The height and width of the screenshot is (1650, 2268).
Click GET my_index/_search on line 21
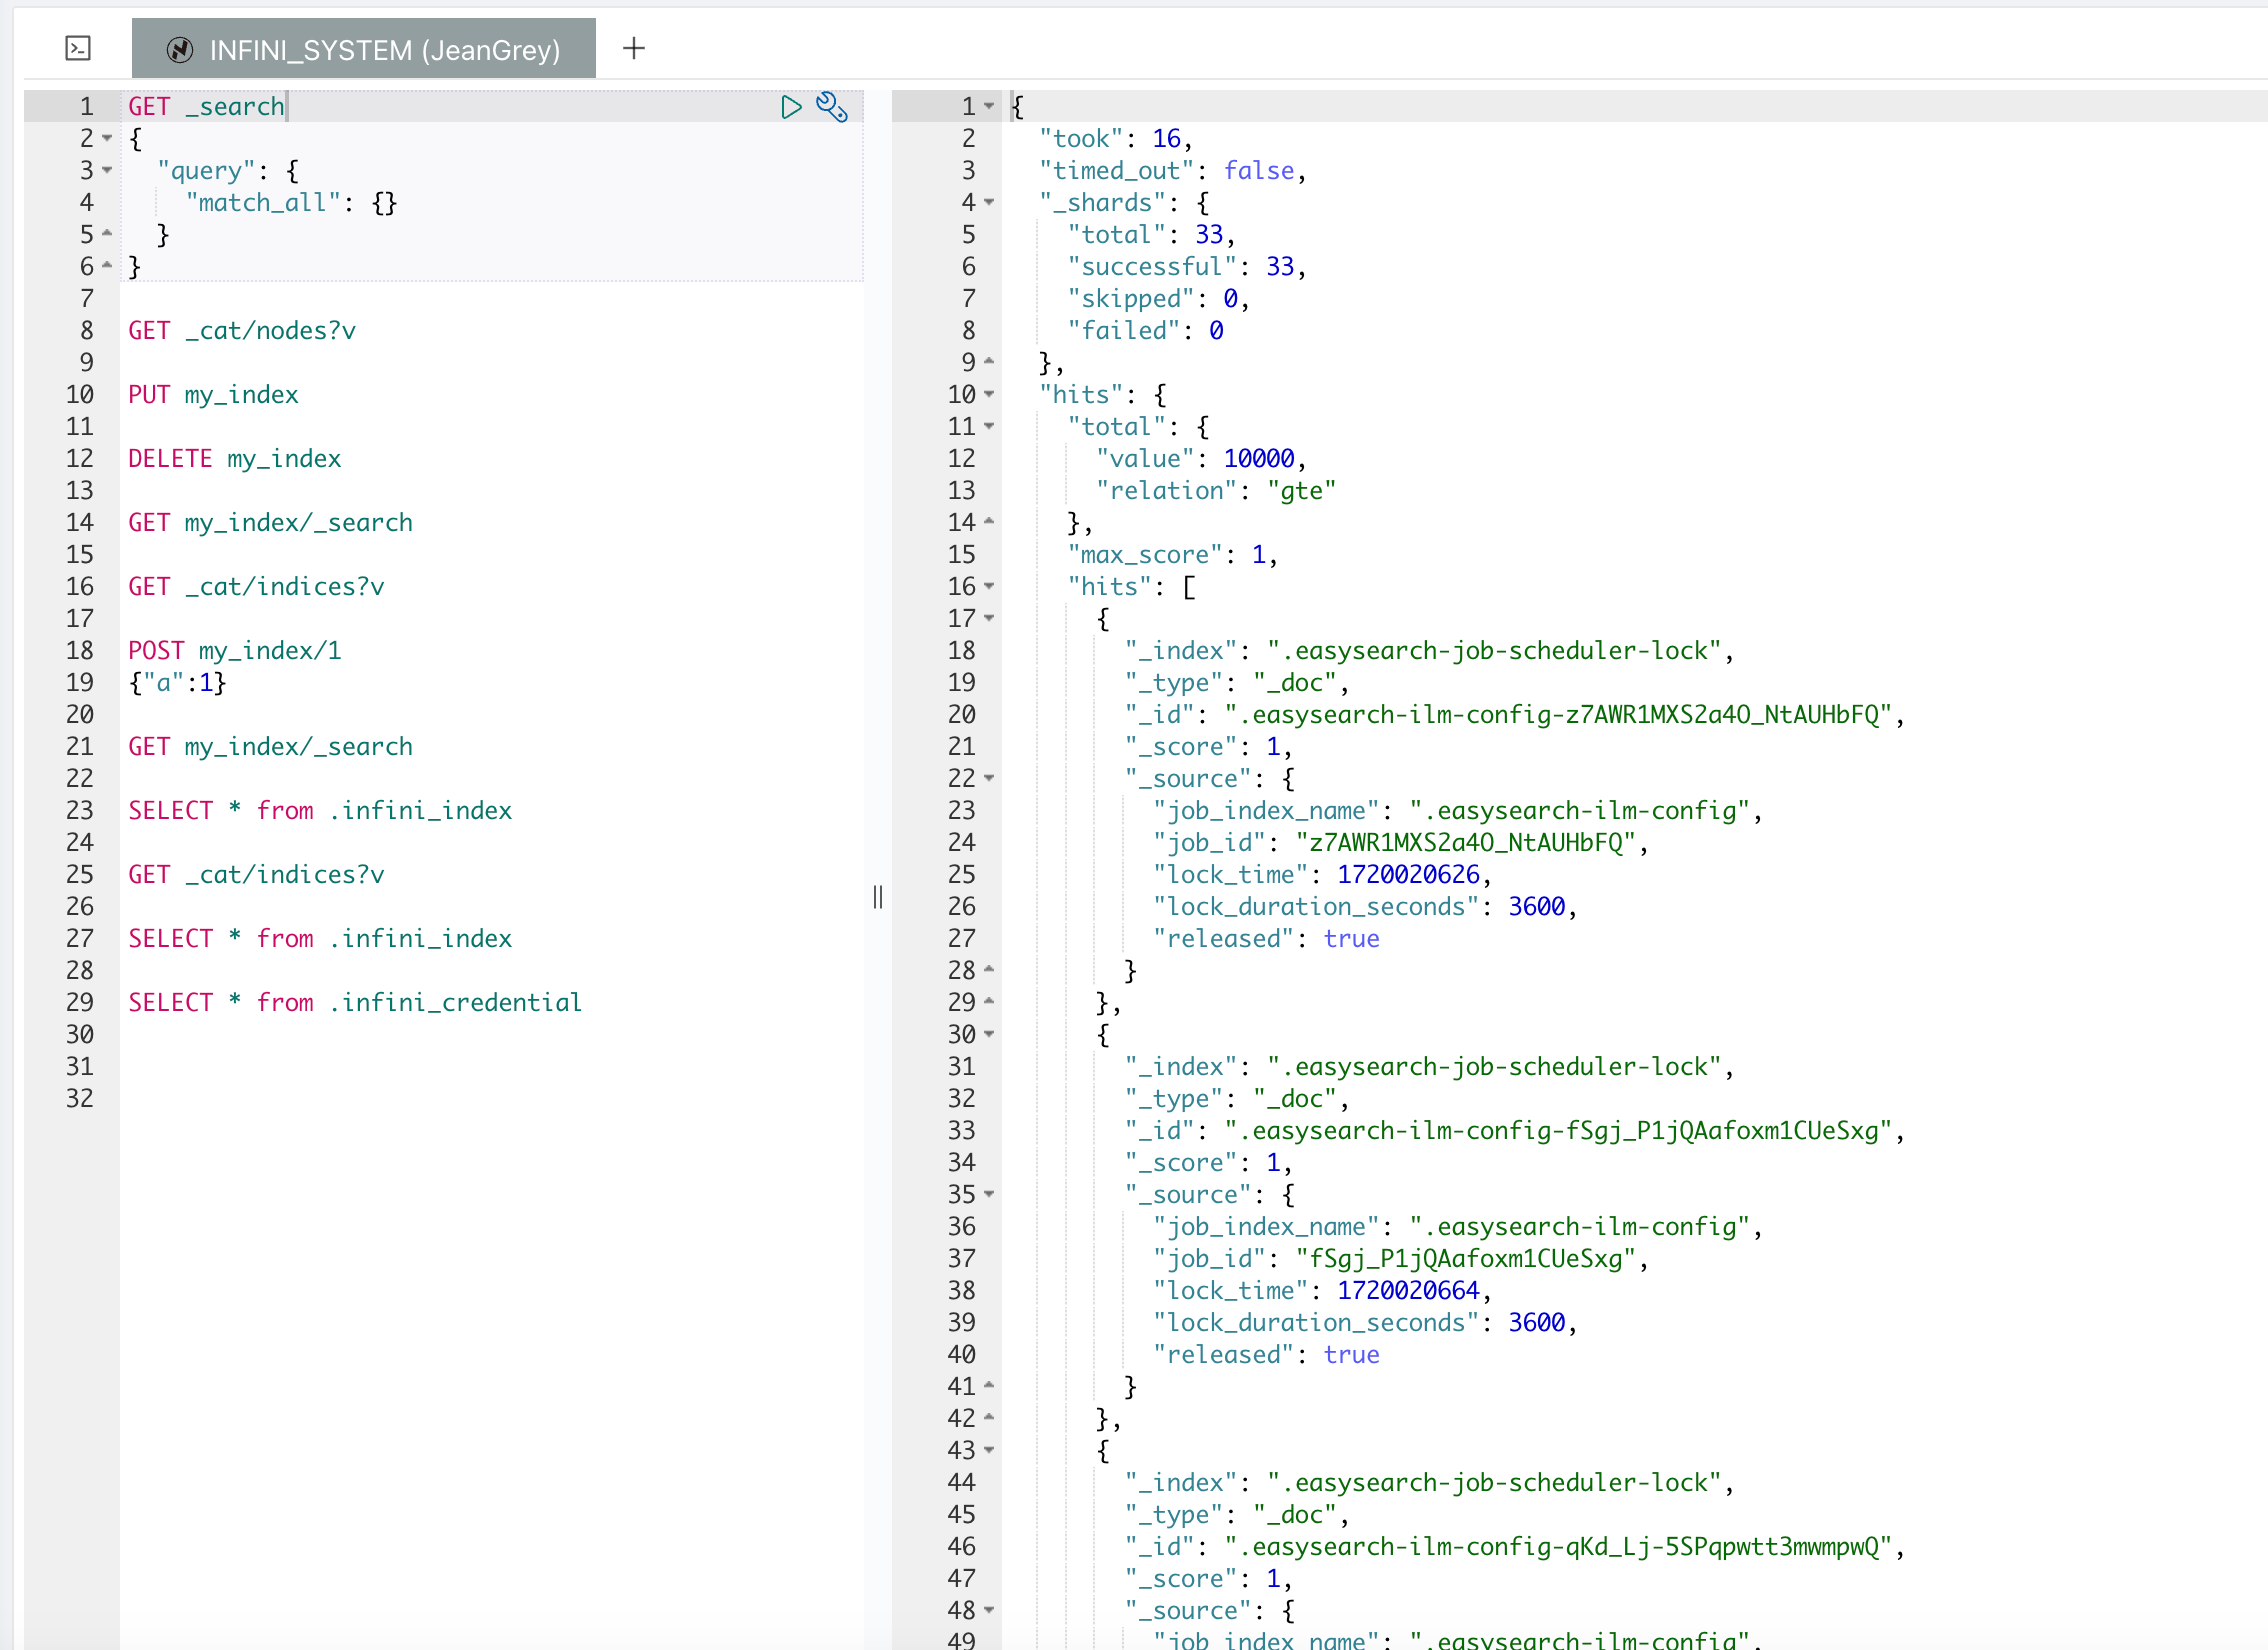pos(270,747)
